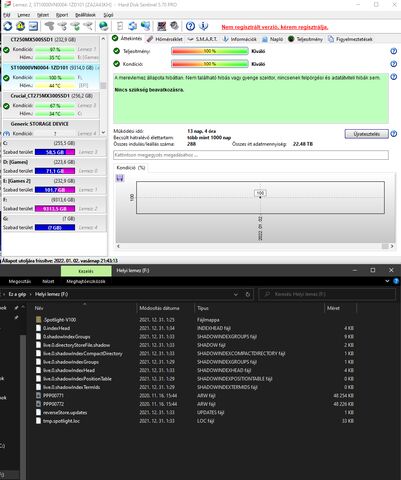Screen dimensions: 401x480
Task: Select the file PPP00772
Action: (53, 404)
